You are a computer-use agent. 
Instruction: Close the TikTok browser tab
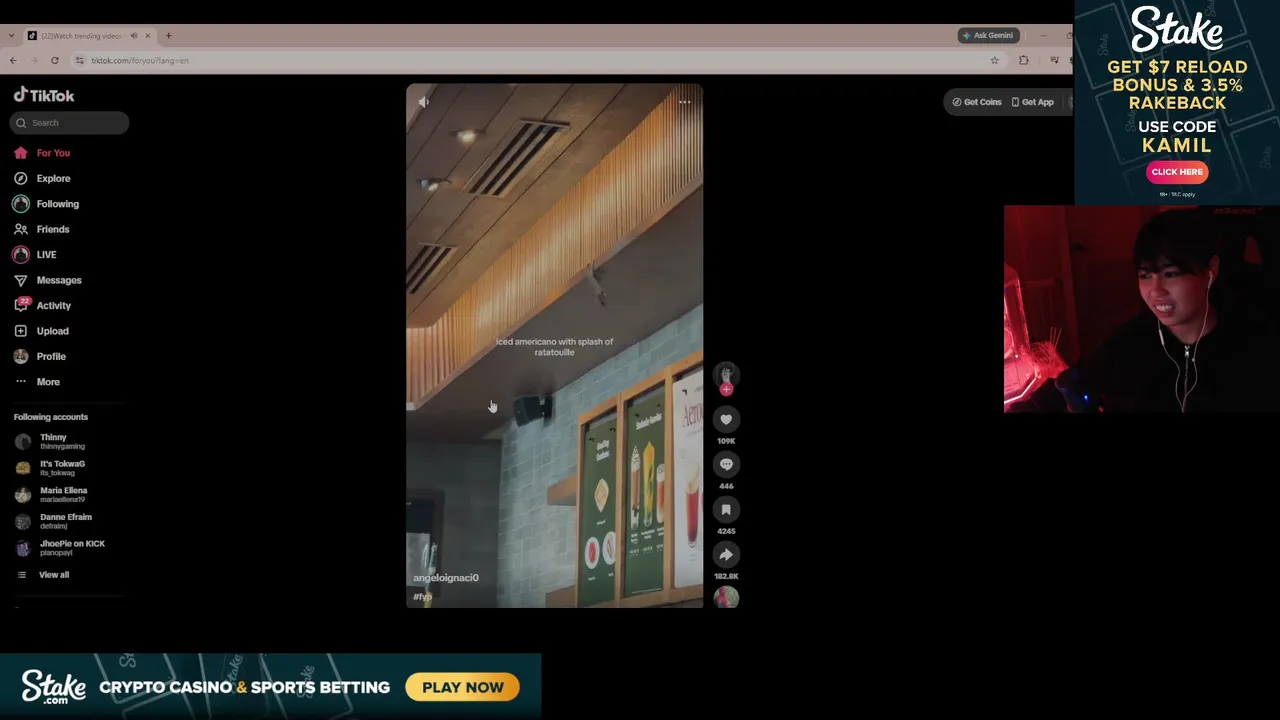pos(147,36)
